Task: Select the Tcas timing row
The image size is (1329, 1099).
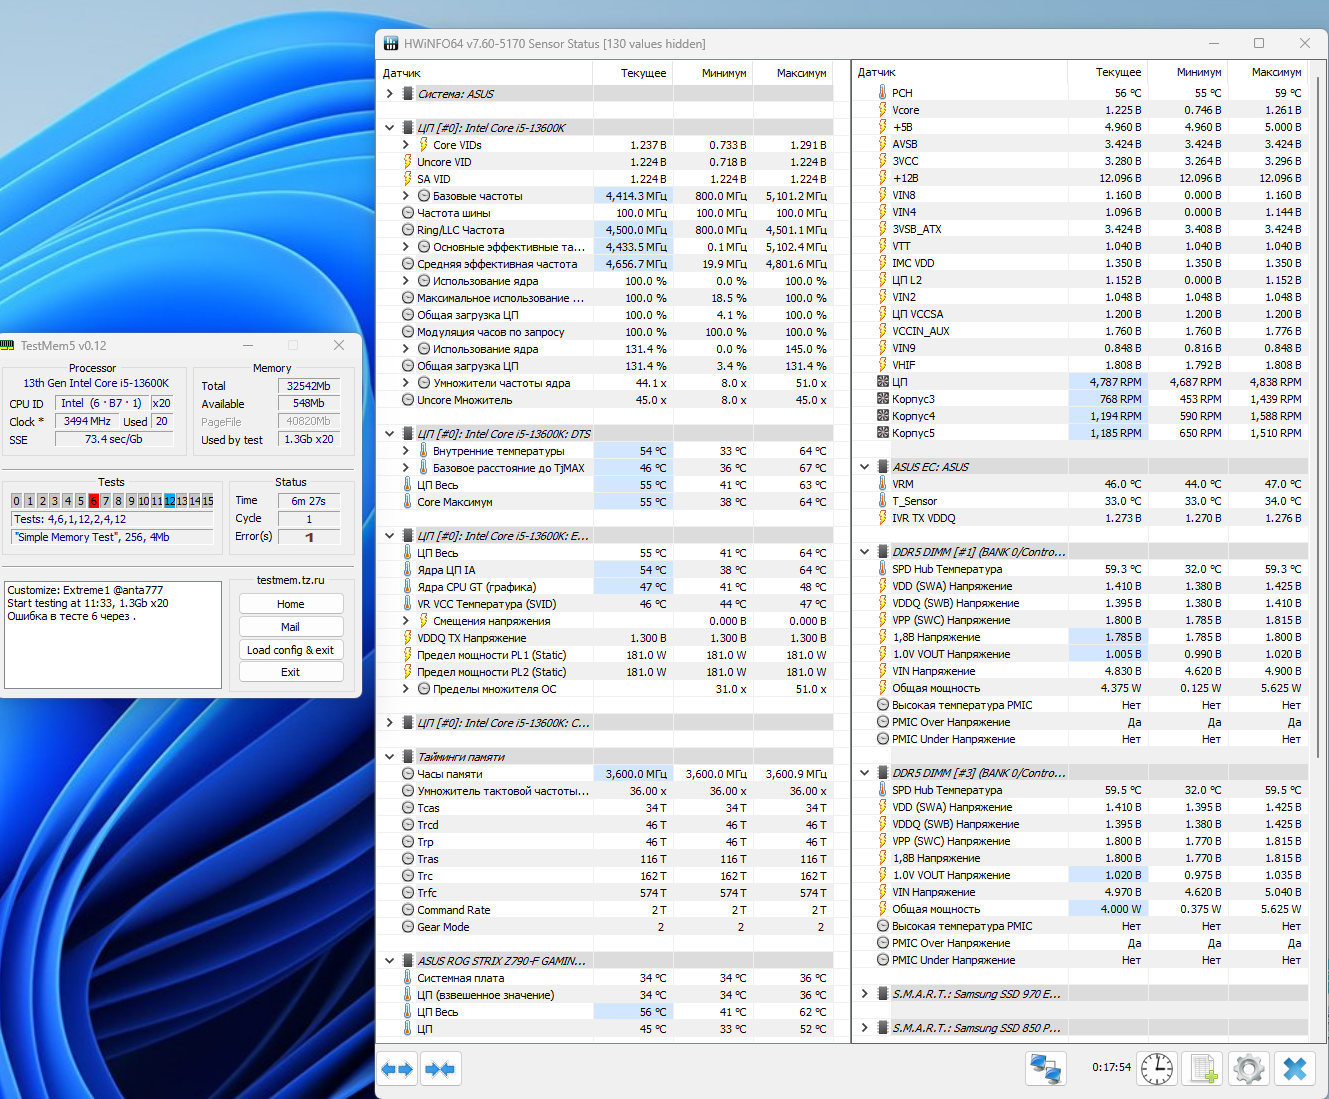Action: pos(607,808)
